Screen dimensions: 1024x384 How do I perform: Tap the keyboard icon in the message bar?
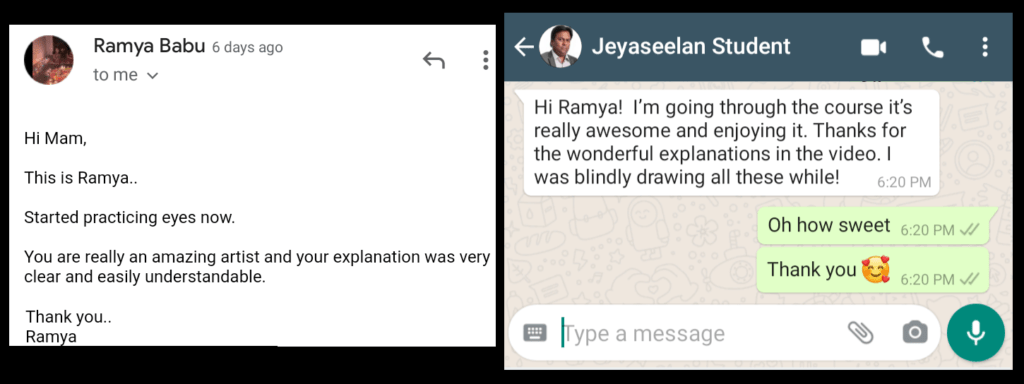point(536,333)
